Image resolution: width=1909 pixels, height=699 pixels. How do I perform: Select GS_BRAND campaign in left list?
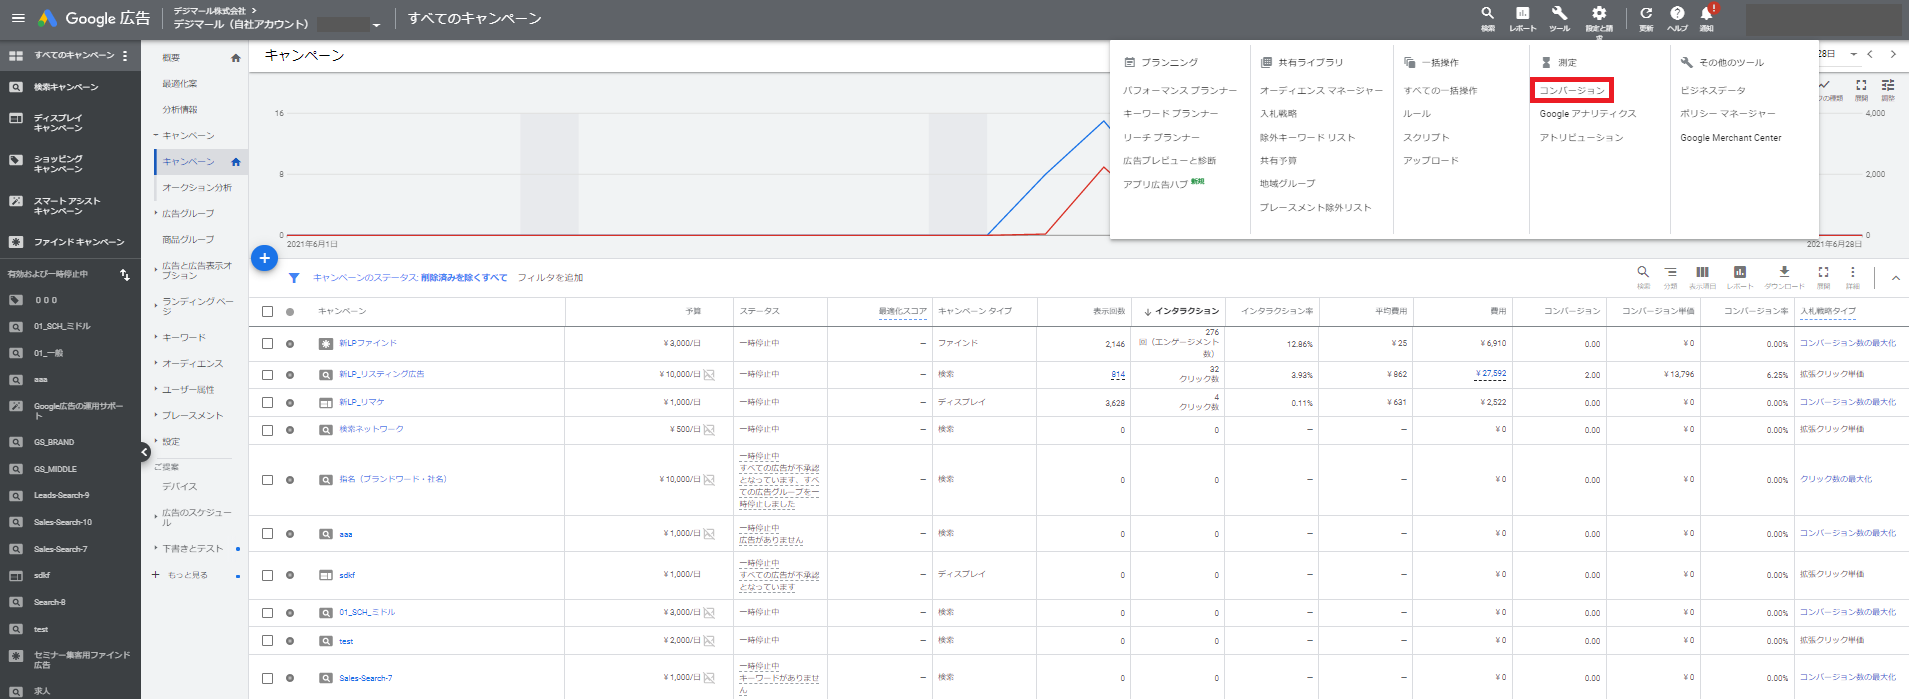(x=54, y=442)
